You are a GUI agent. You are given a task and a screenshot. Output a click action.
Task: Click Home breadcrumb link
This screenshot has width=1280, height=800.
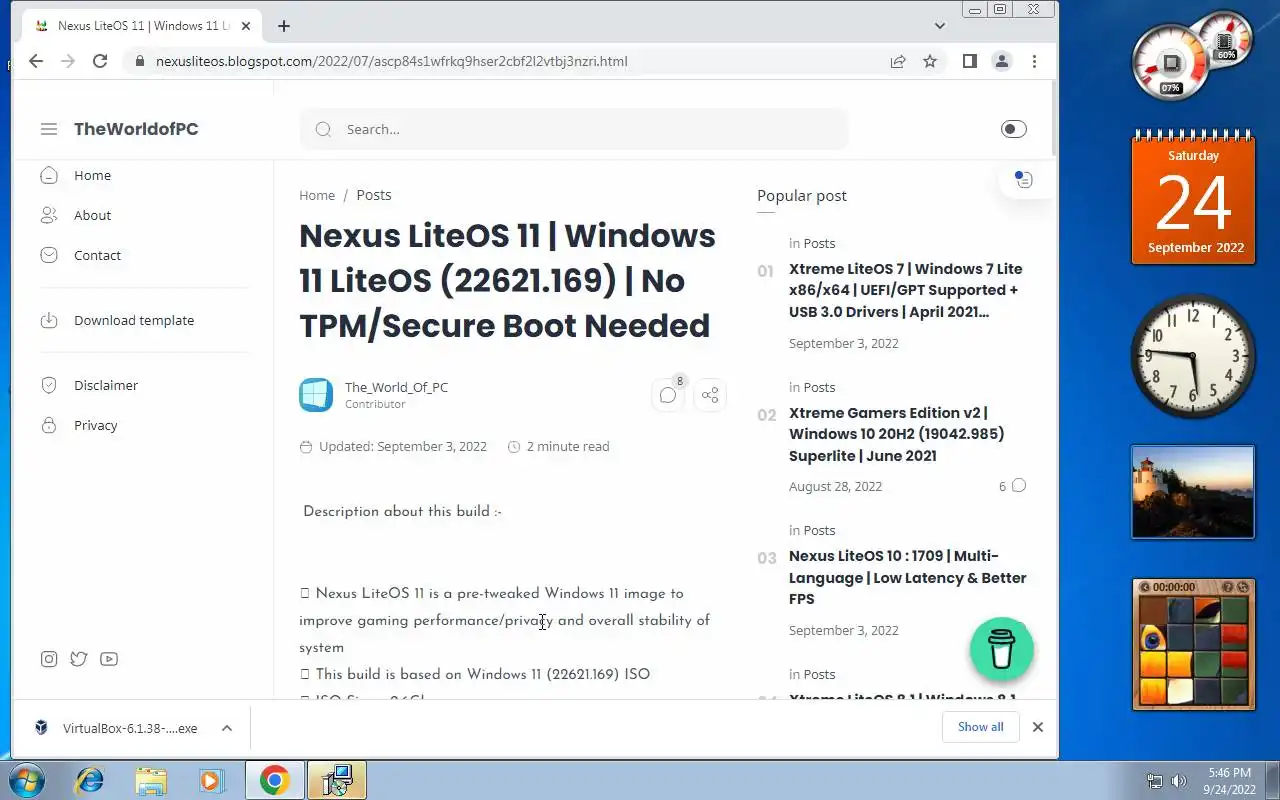point(317,195)
